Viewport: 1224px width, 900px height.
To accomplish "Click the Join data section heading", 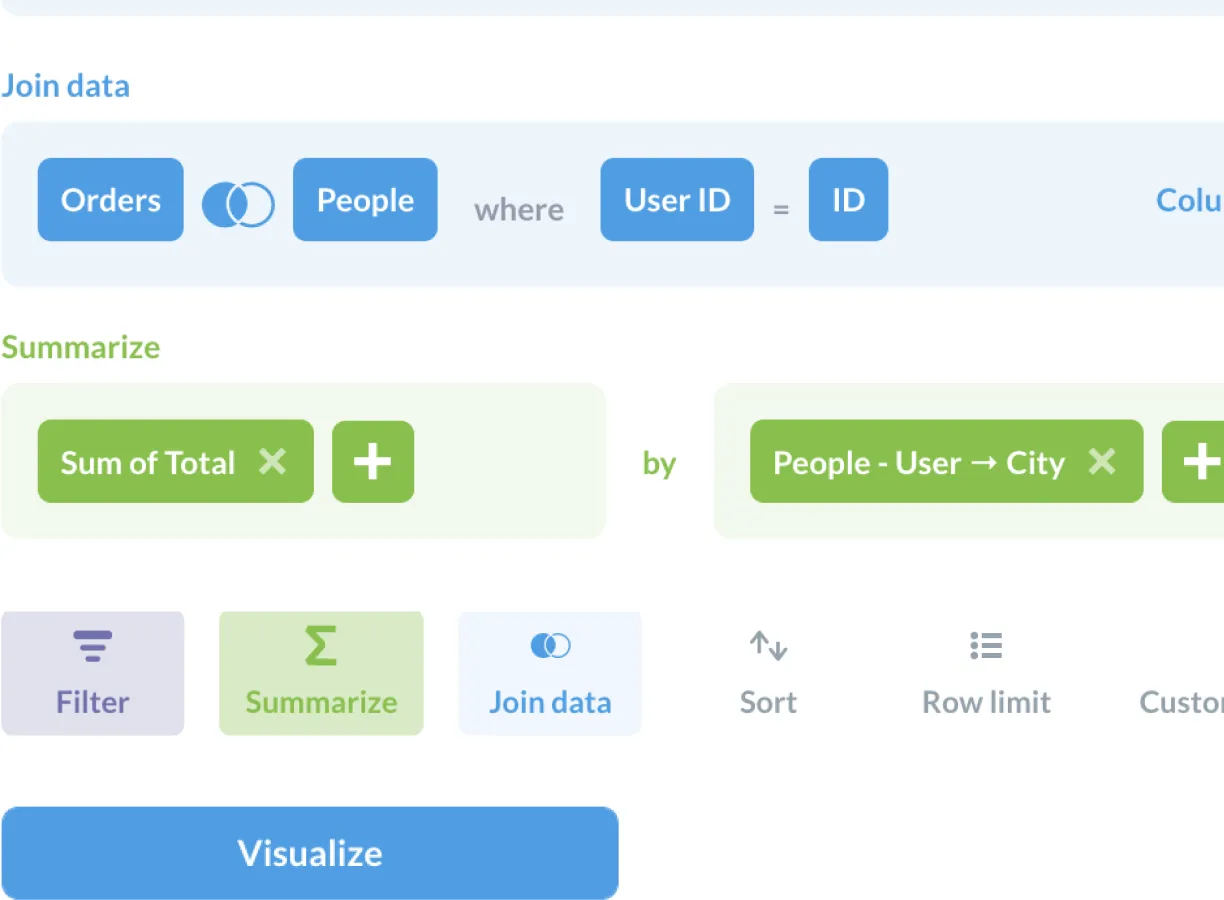I will coord(66,86).
